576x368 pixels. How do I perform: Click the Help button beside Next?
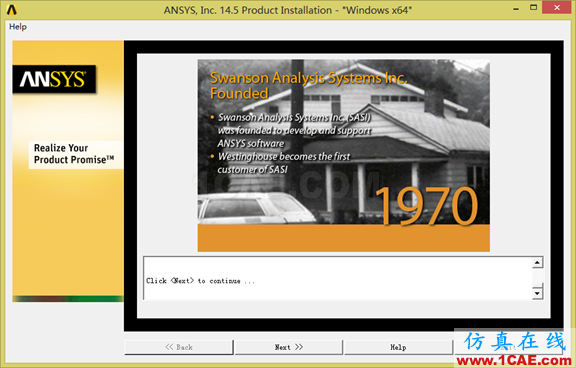click(x=398, y=347)
